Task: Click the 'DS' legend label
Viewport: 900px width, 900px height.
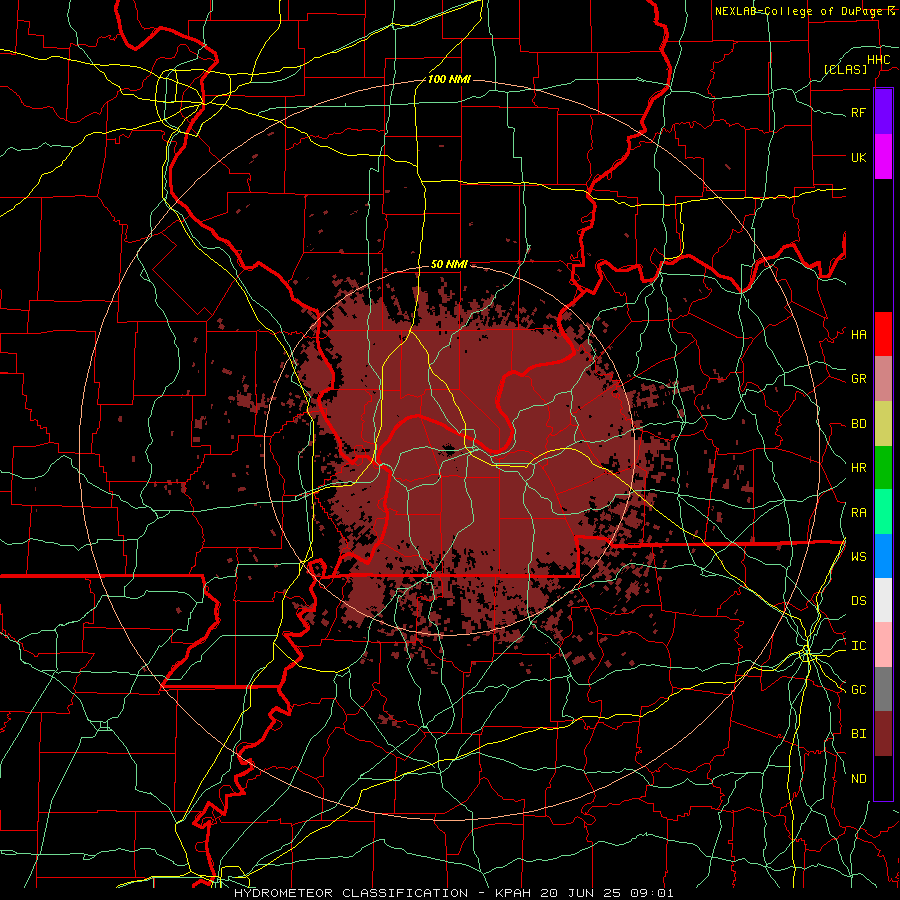Action: tap(858, 601)
